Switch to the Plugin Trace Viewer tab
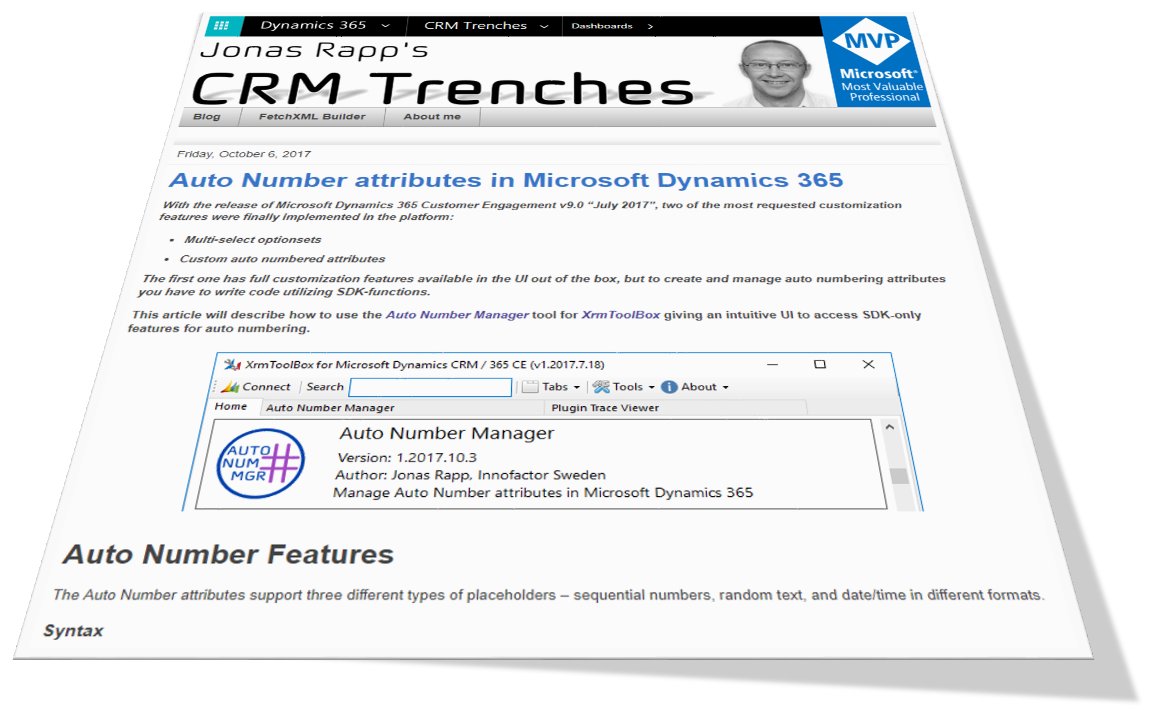This screenshot has width=1149, height=712. tap(605, 408)
